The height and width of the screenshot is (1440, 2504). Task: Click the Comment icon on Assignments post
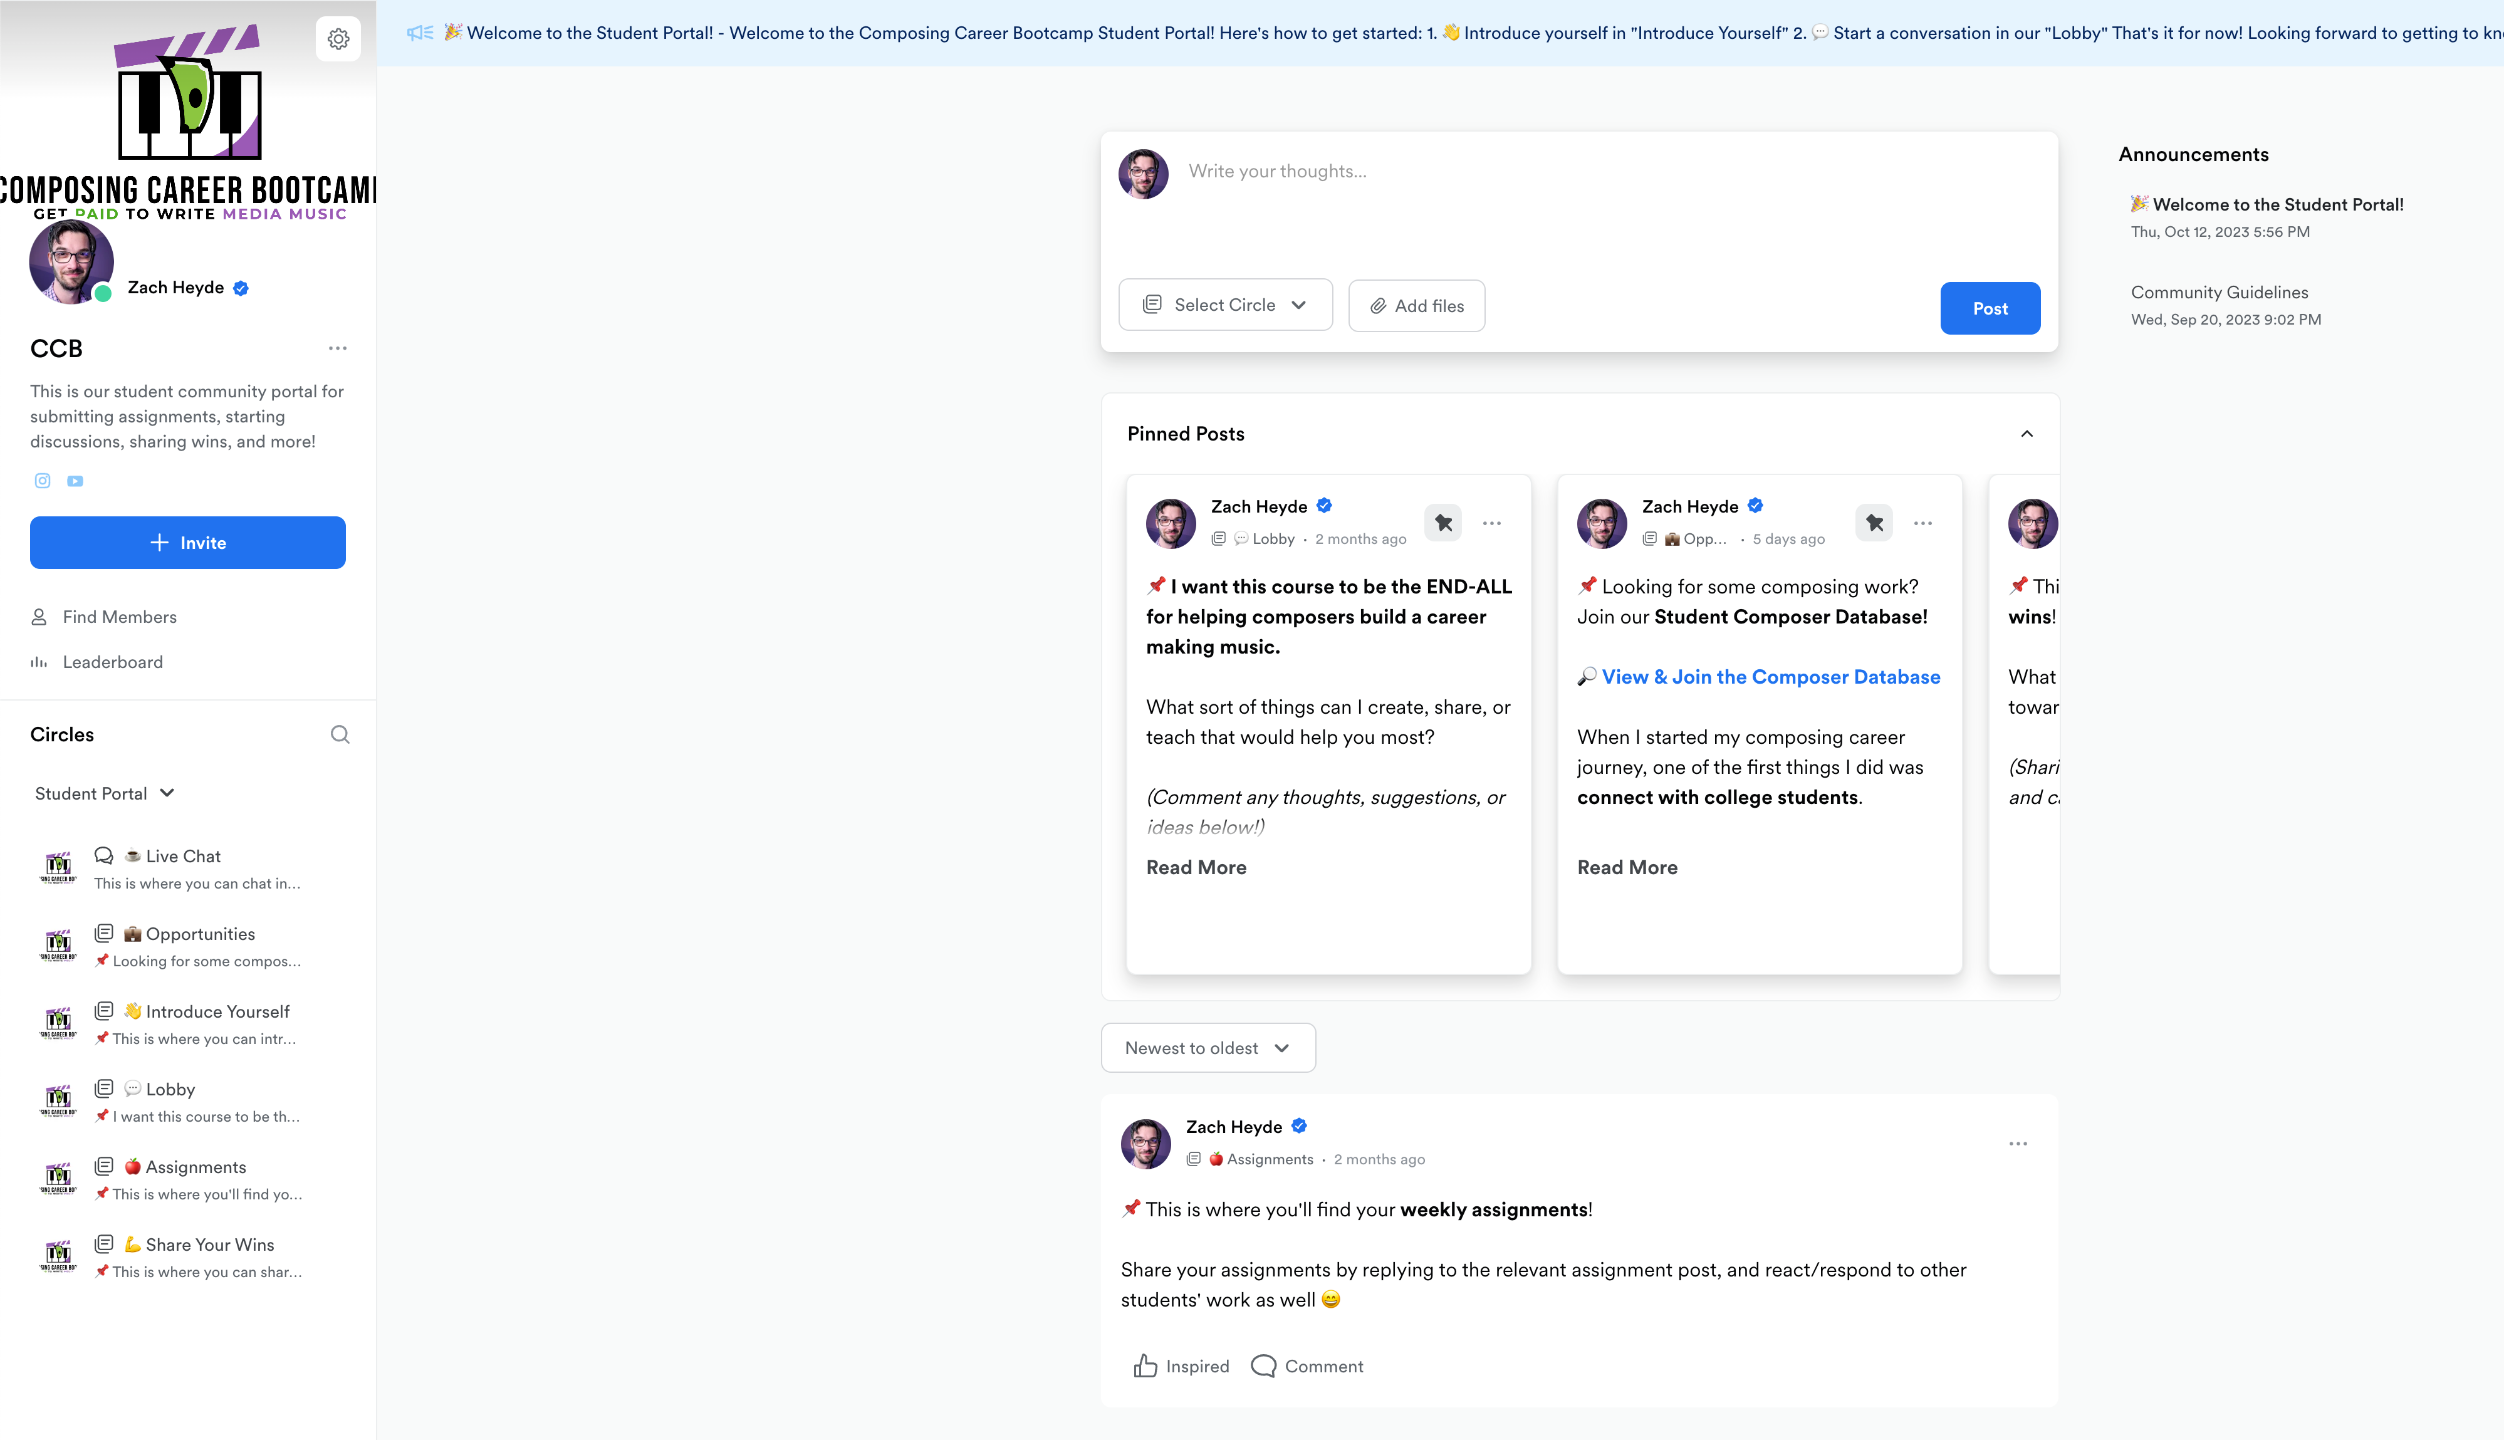[1264, 1366]
